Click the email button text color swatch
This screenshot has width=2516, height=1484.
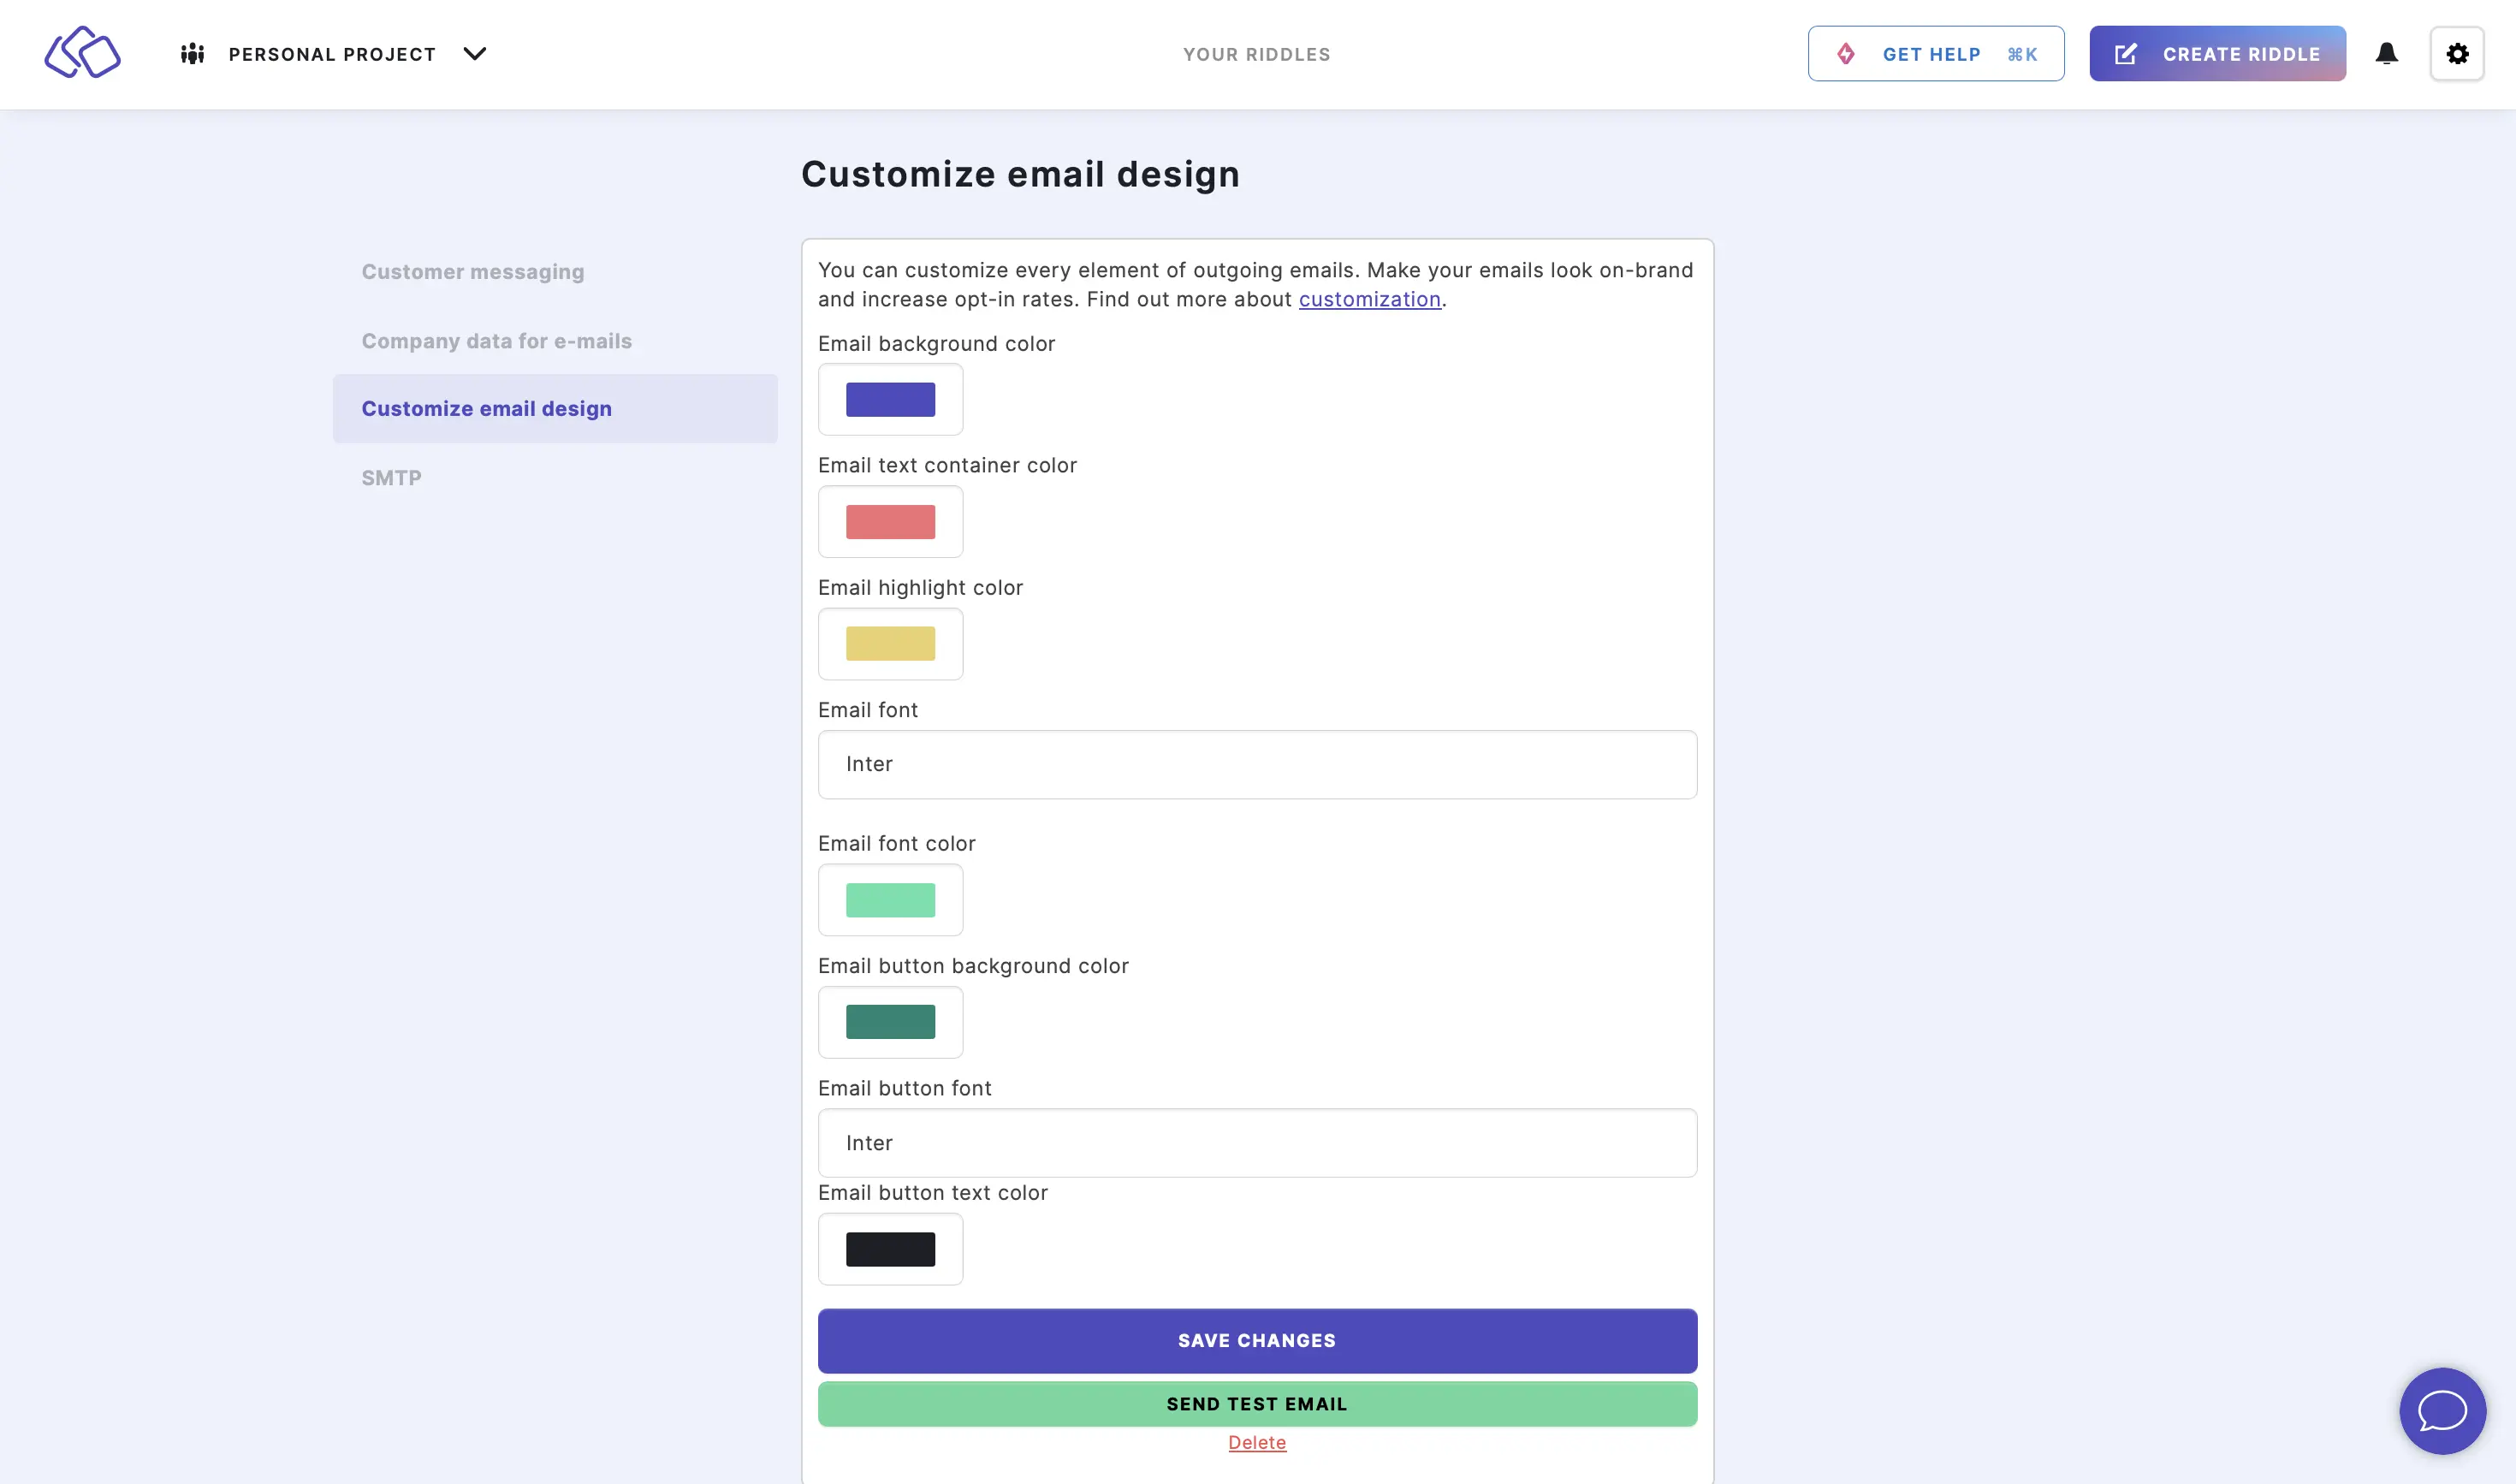point(890,1249)
